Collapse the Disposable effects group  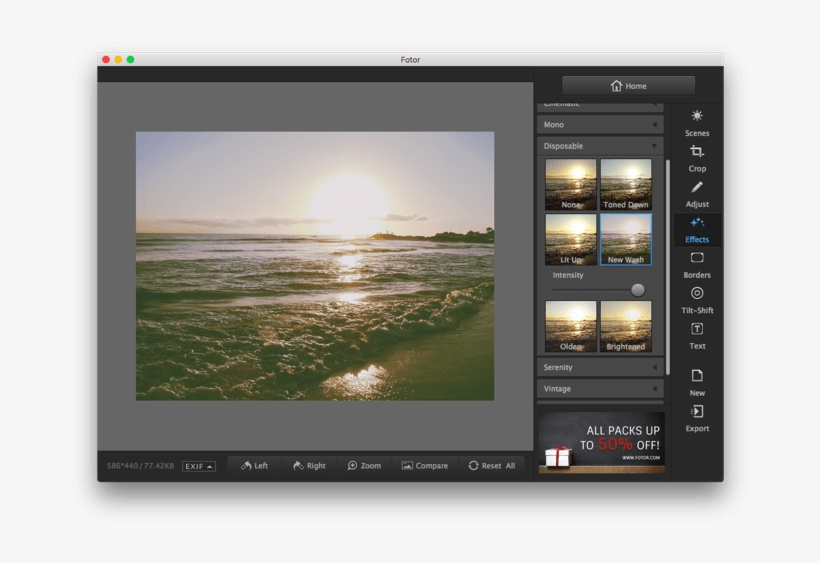600,146
